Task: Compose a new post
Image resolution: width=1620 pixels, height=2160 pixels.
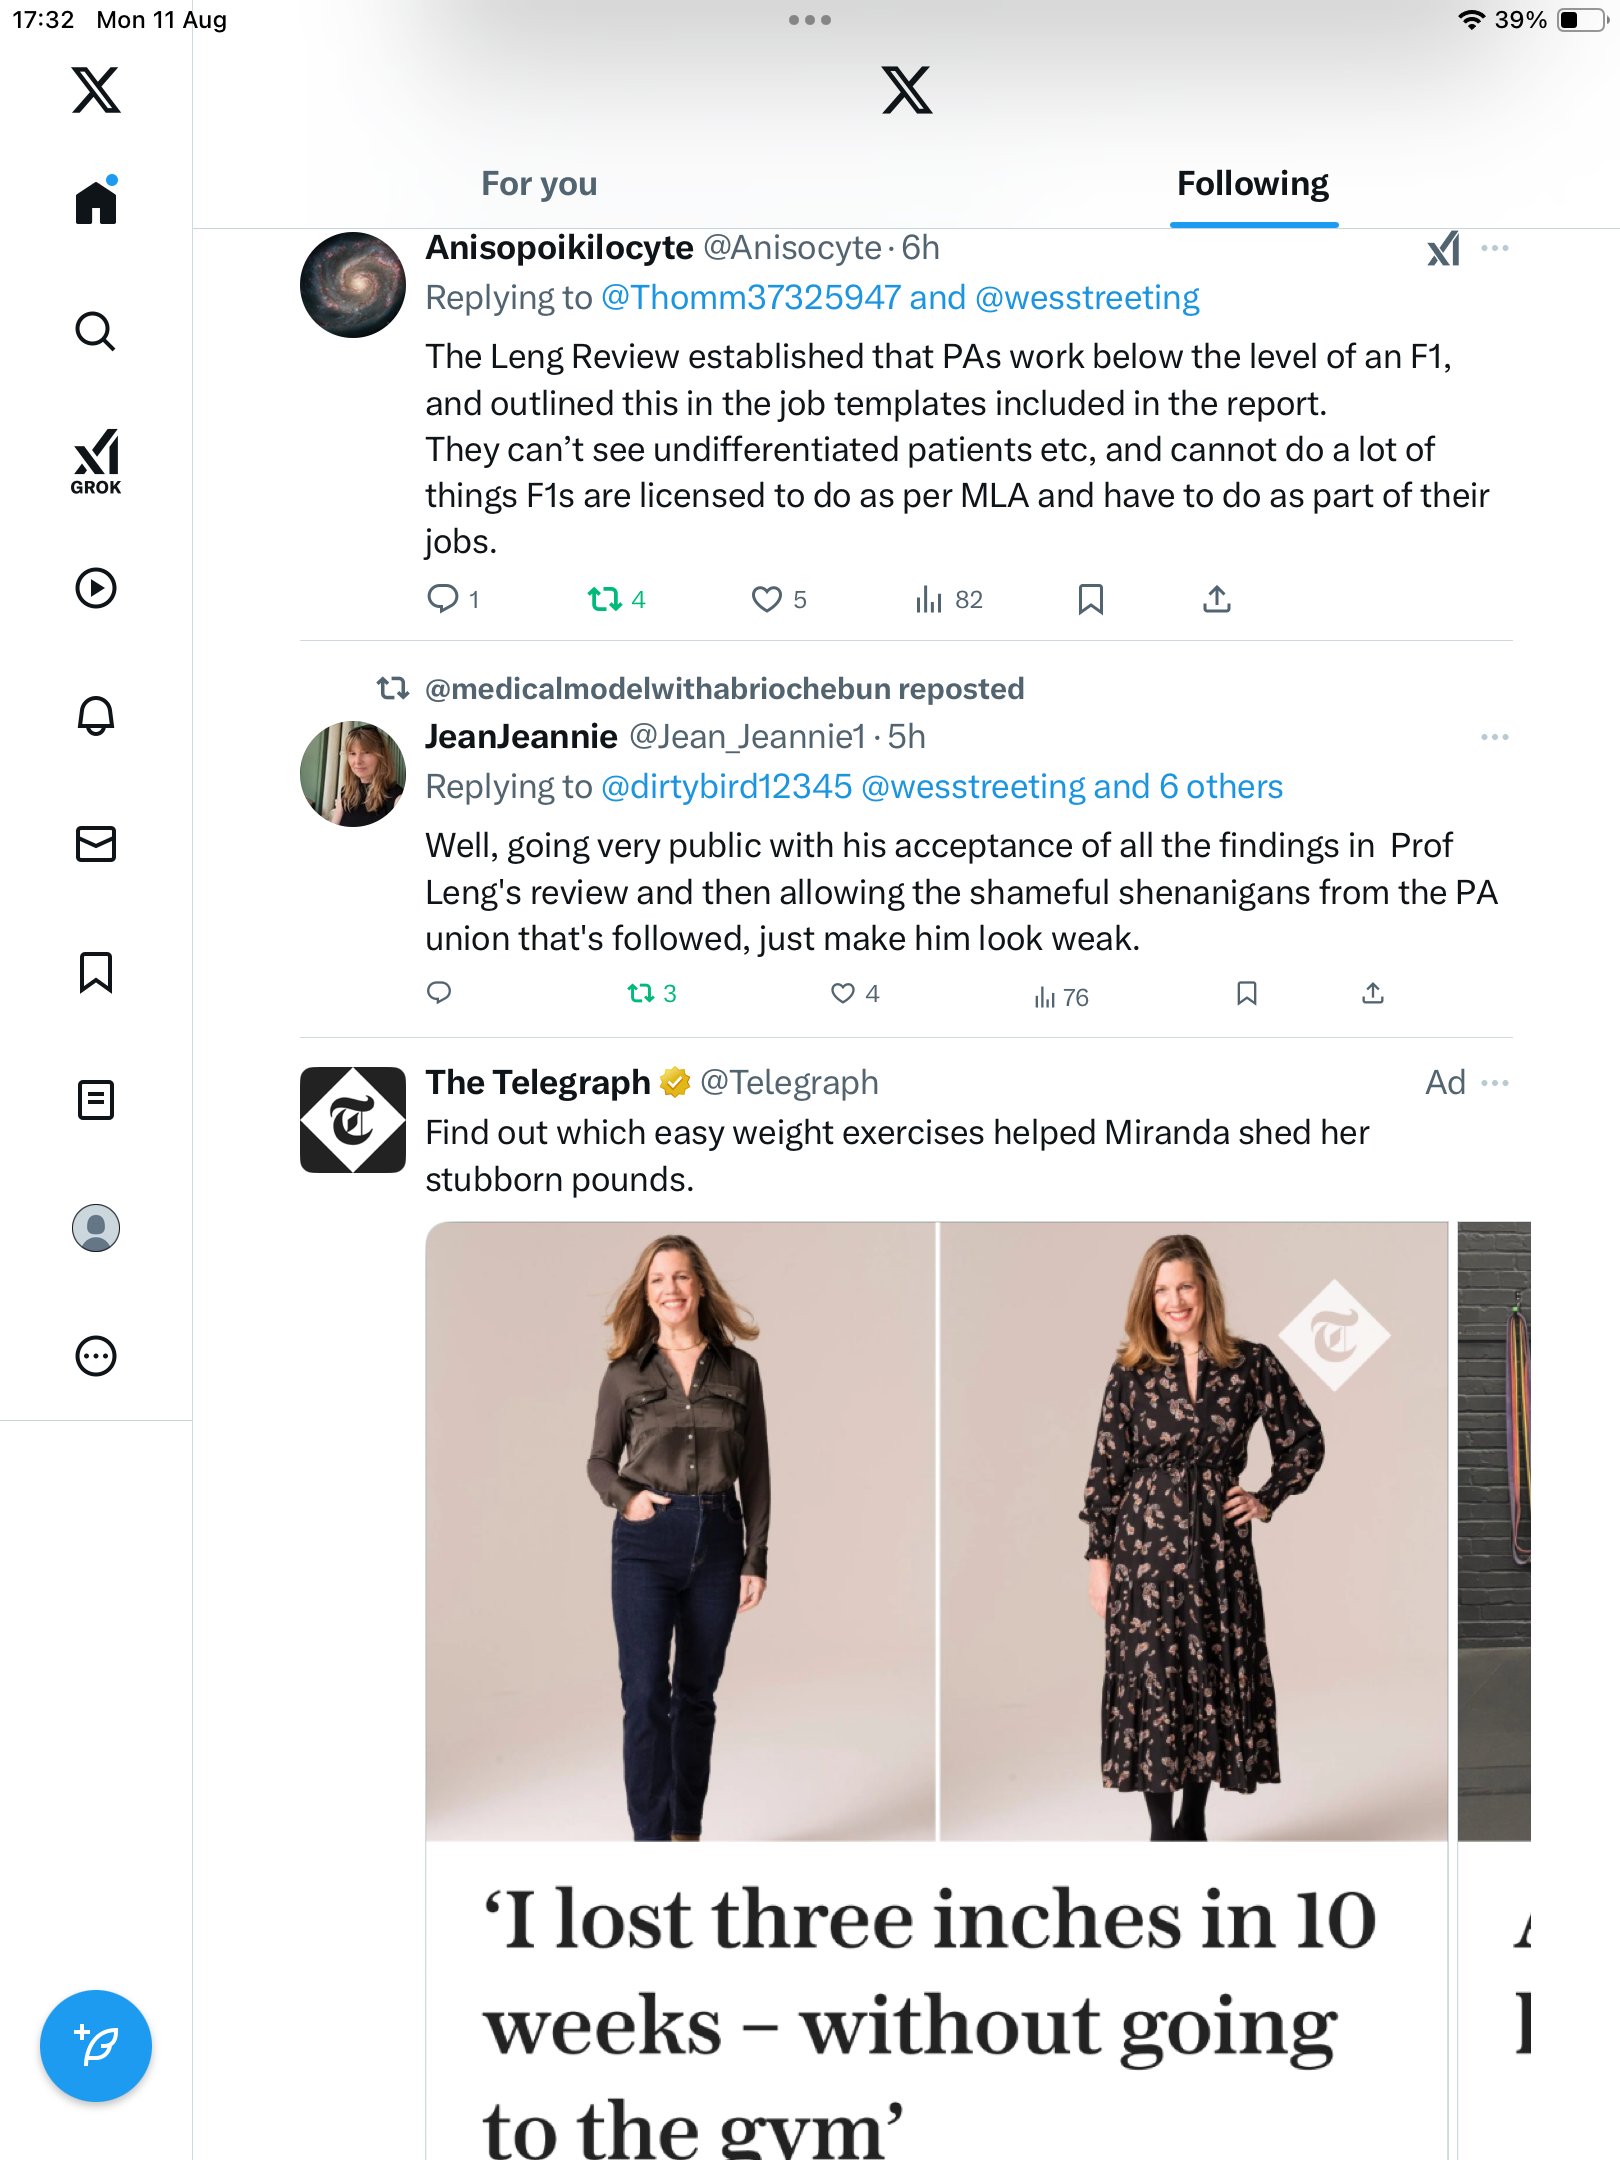Action: pos(96,2045)
